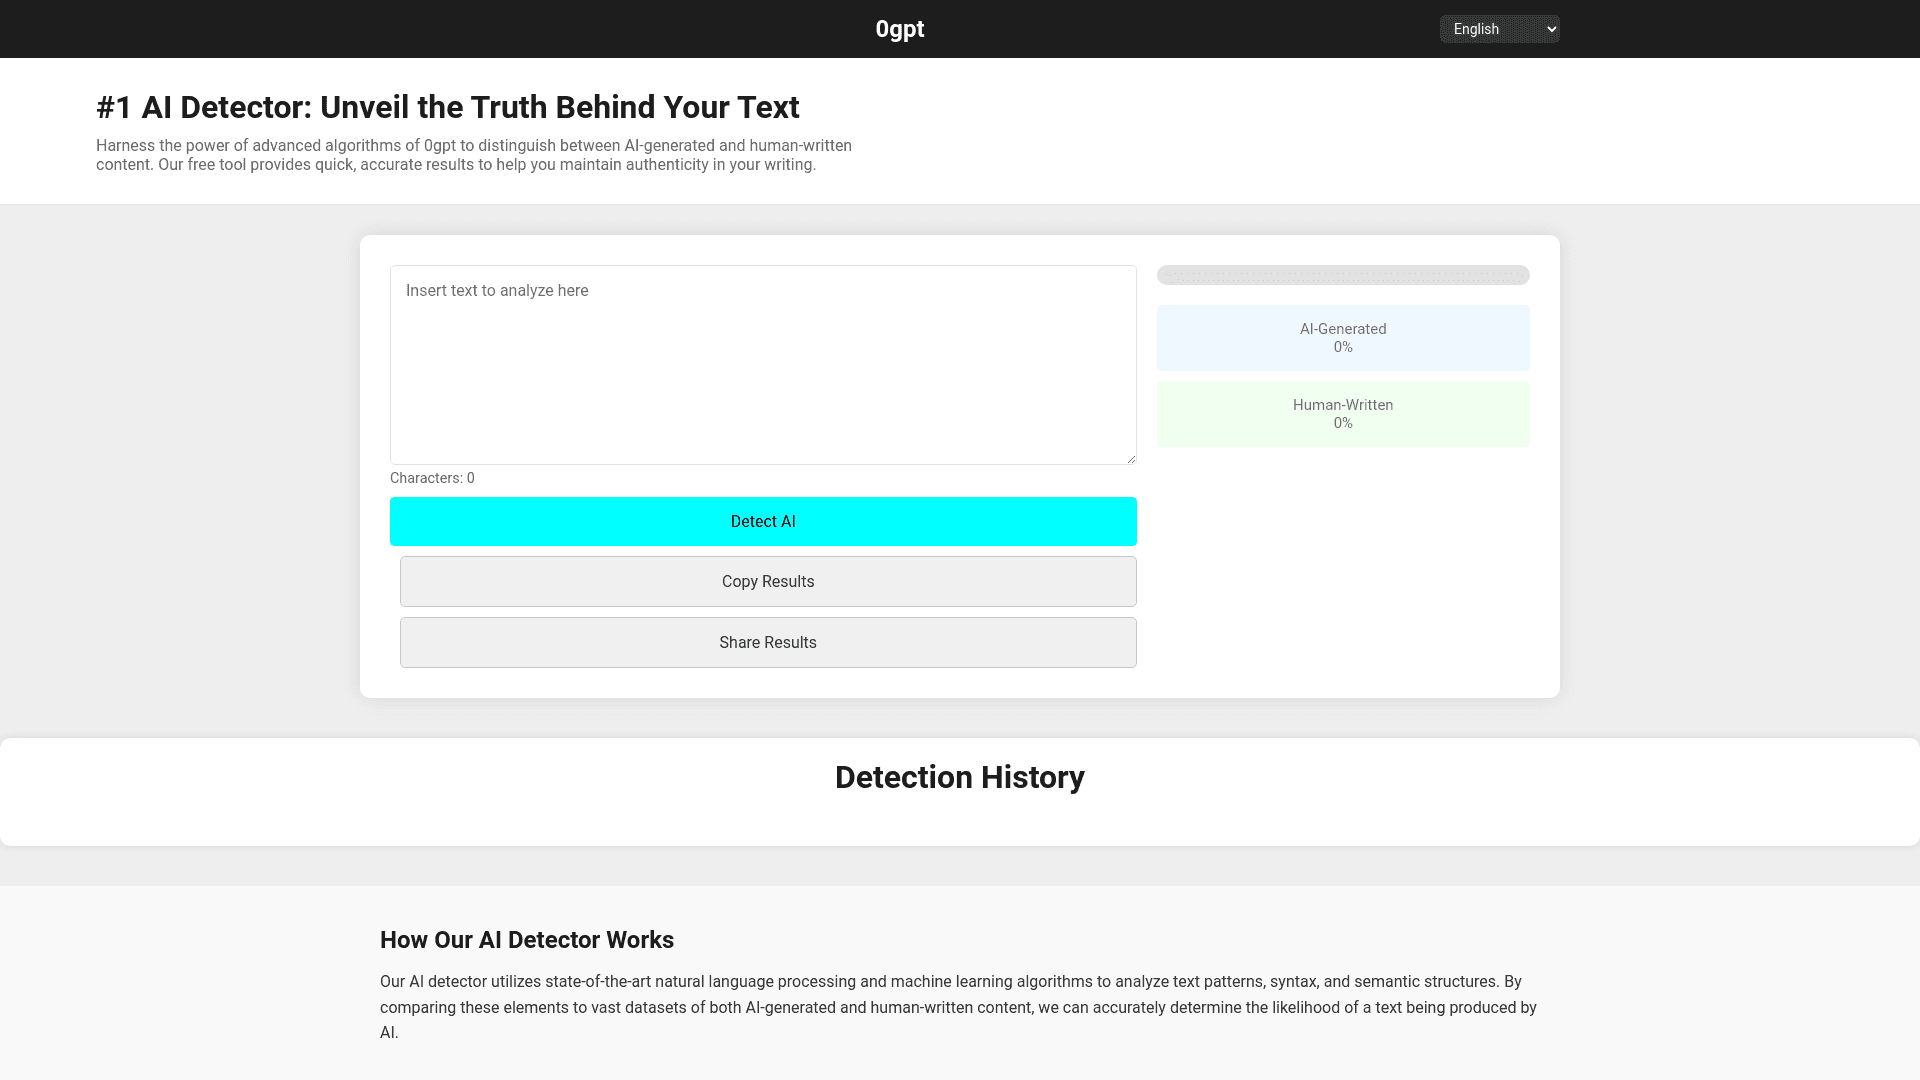Click the Detection History heading
Viewport: 1920px width, 1080px height.
(959, 777)
